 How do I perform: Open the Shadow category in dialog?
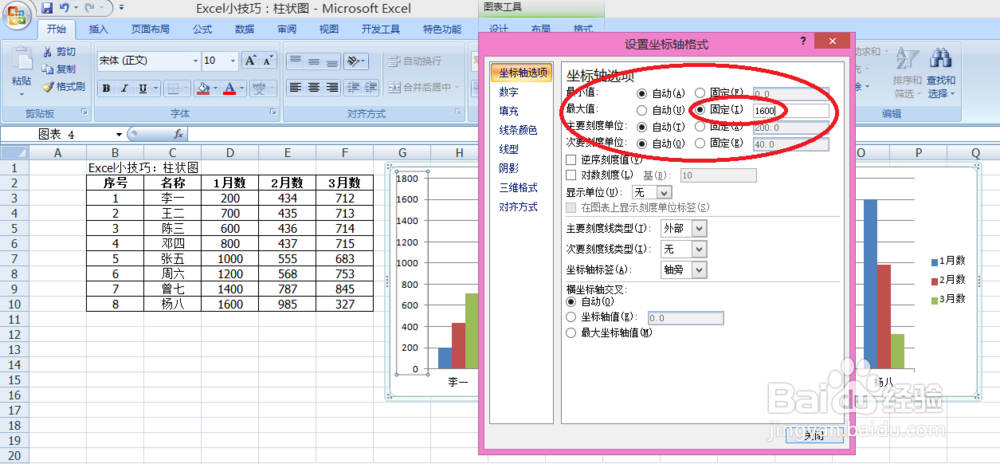(x=509, y=168)
